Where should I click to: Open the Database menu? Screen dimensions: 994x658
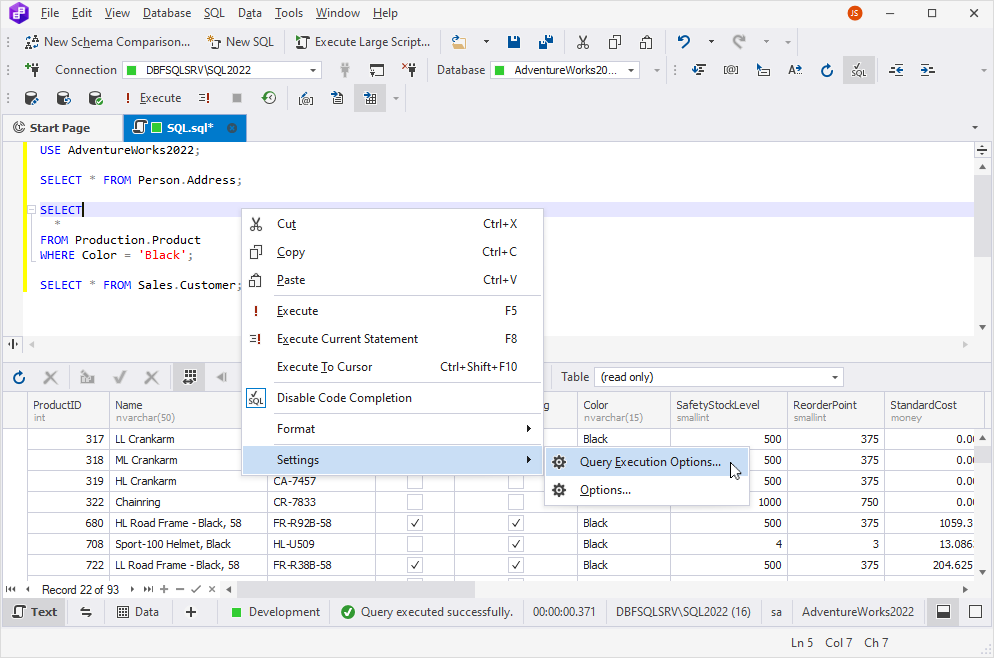(x=167, y=13)
